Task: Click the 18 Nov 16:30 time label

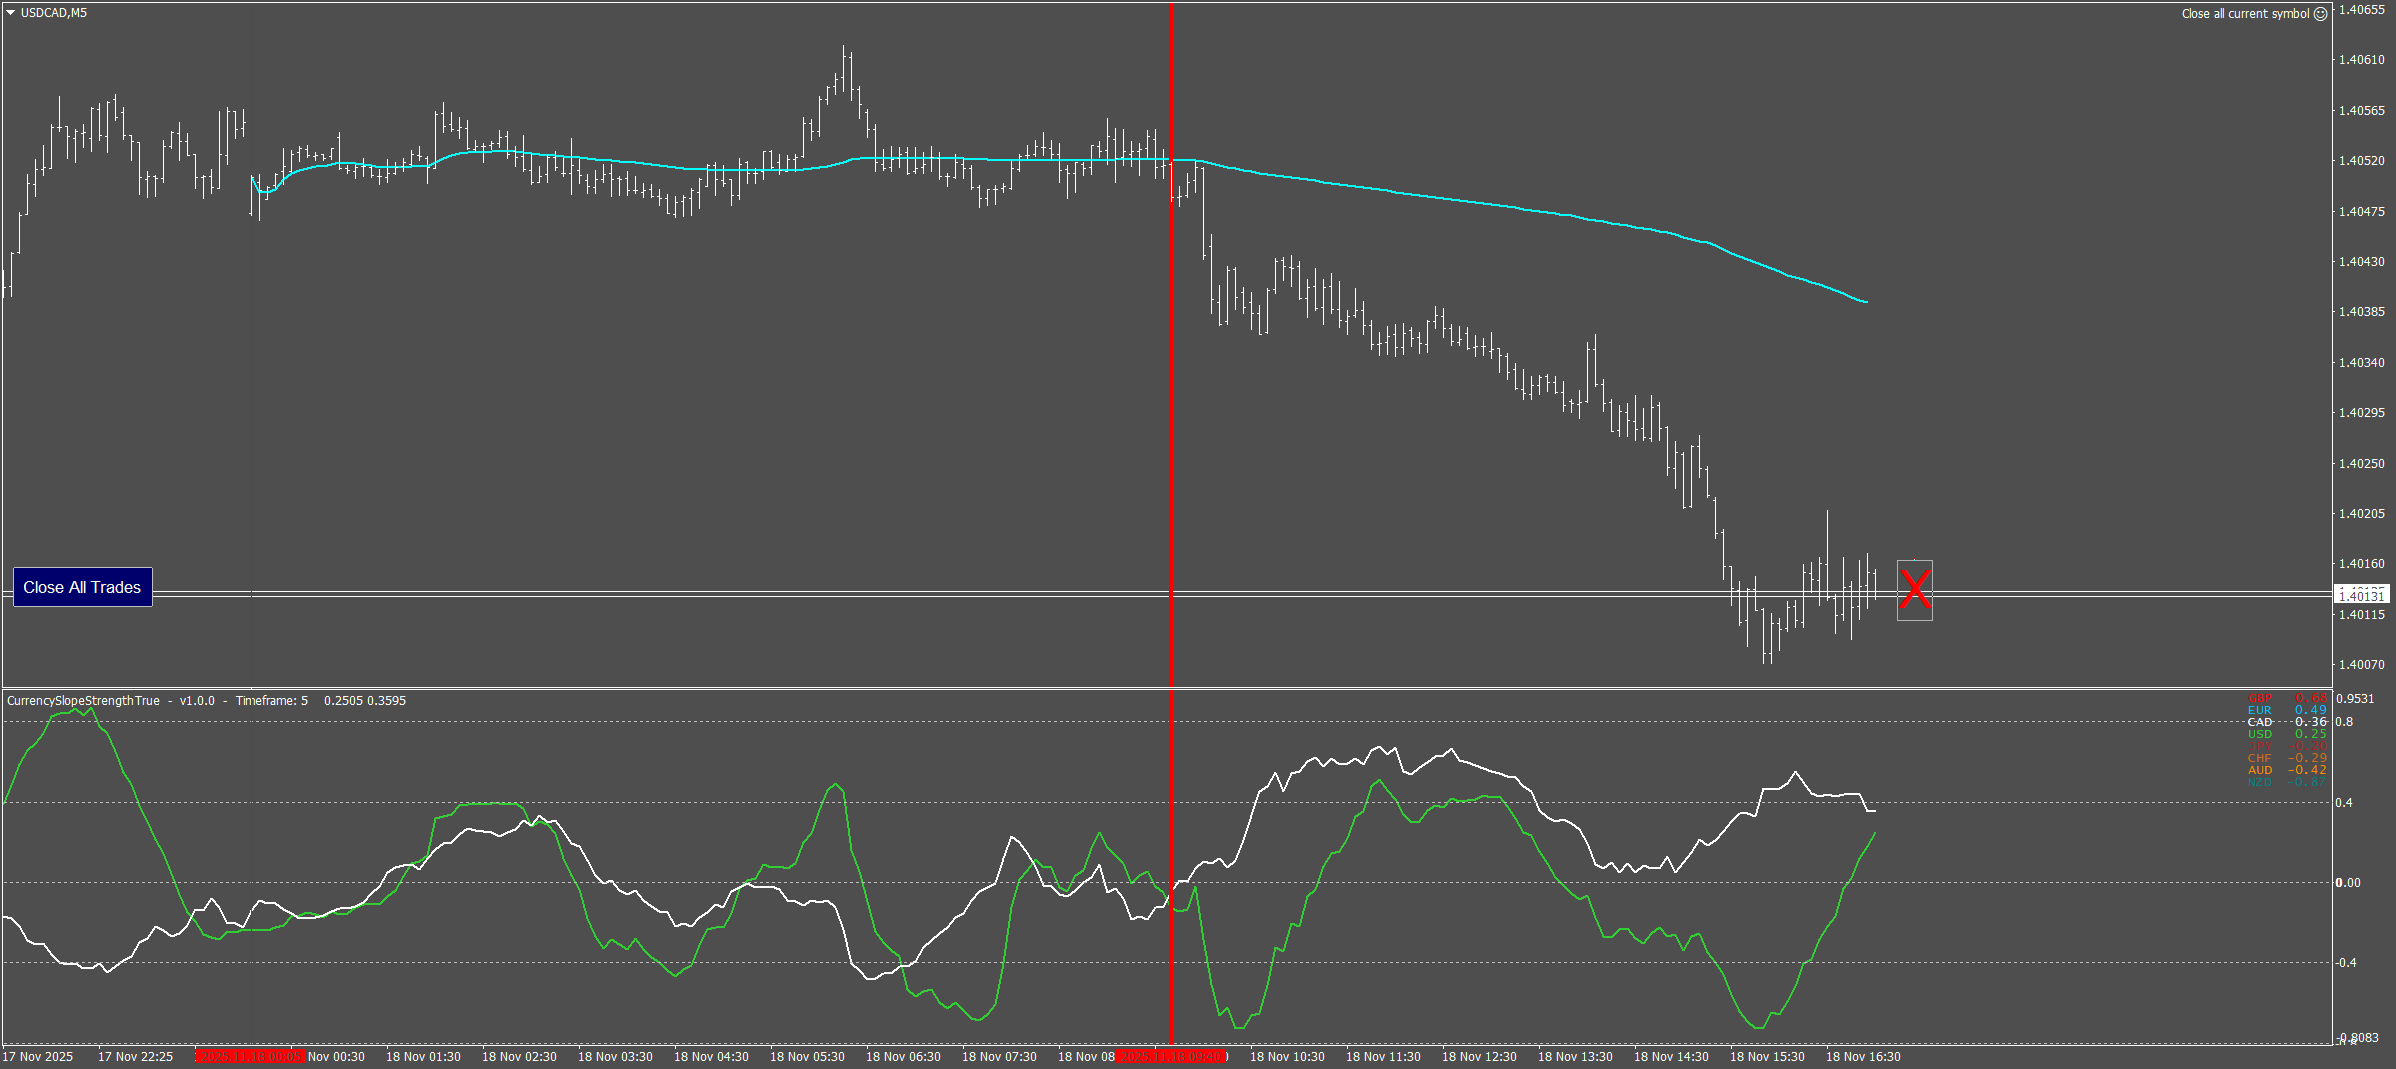Action: 1863,1057
